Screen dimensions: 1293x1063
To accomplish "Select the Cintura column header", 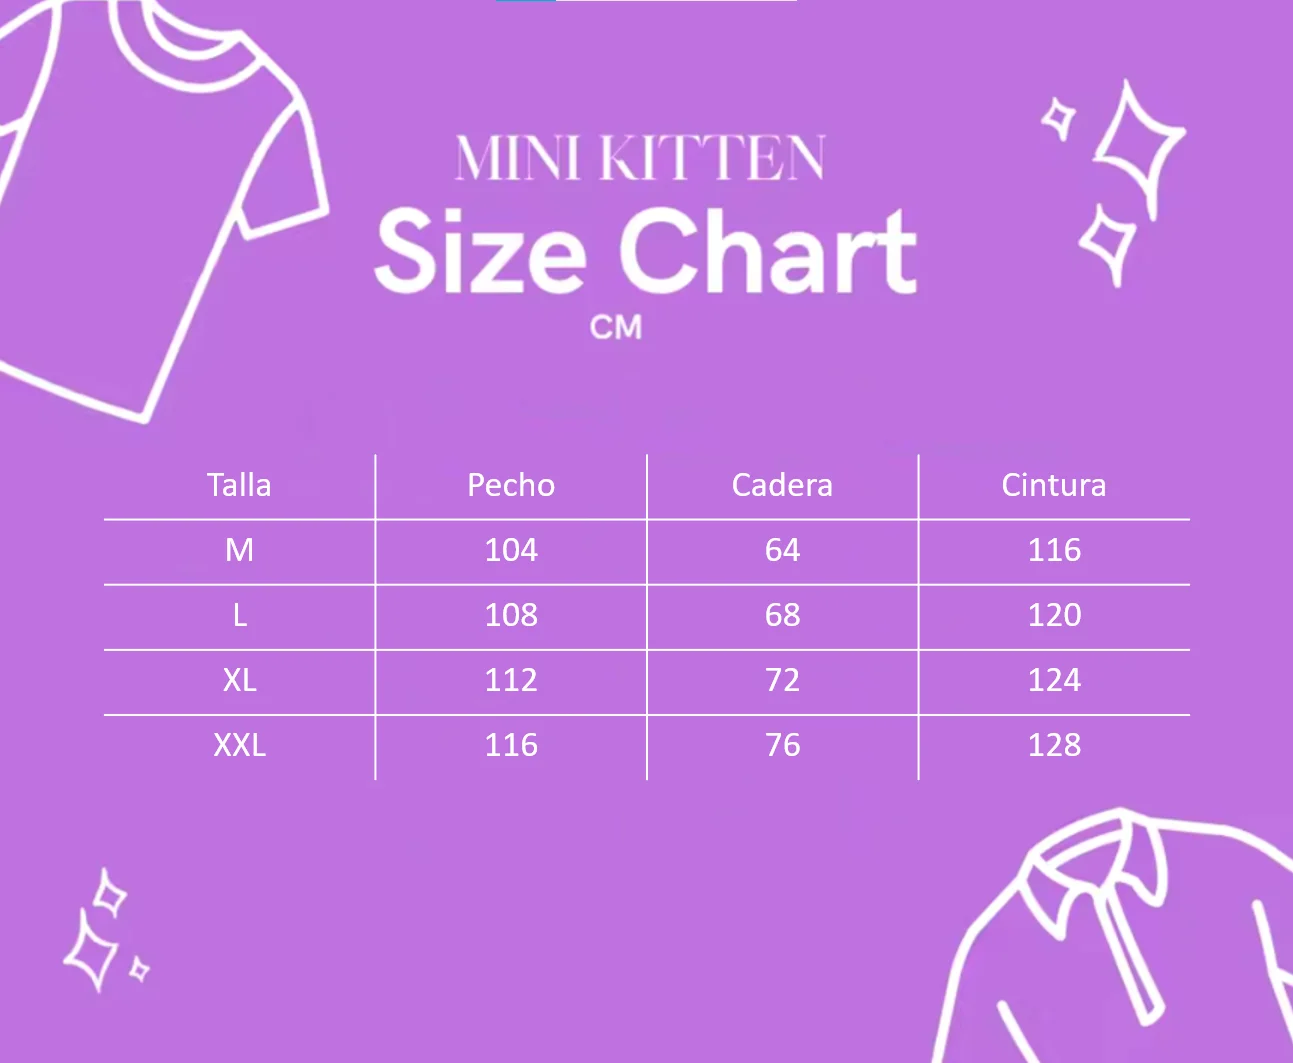I will tap(1054, 485).
